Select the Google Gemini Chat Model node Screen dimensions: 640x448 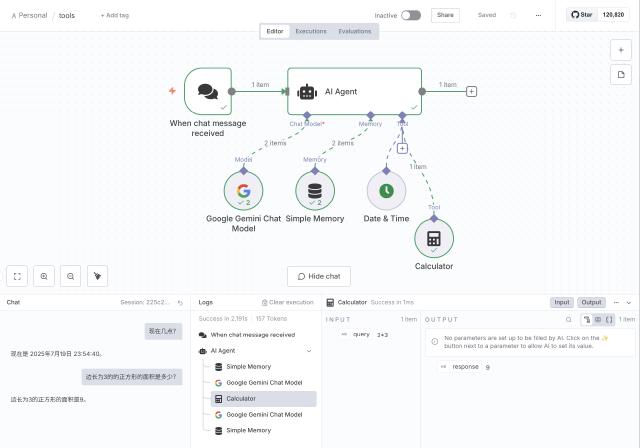pos(243,190)
